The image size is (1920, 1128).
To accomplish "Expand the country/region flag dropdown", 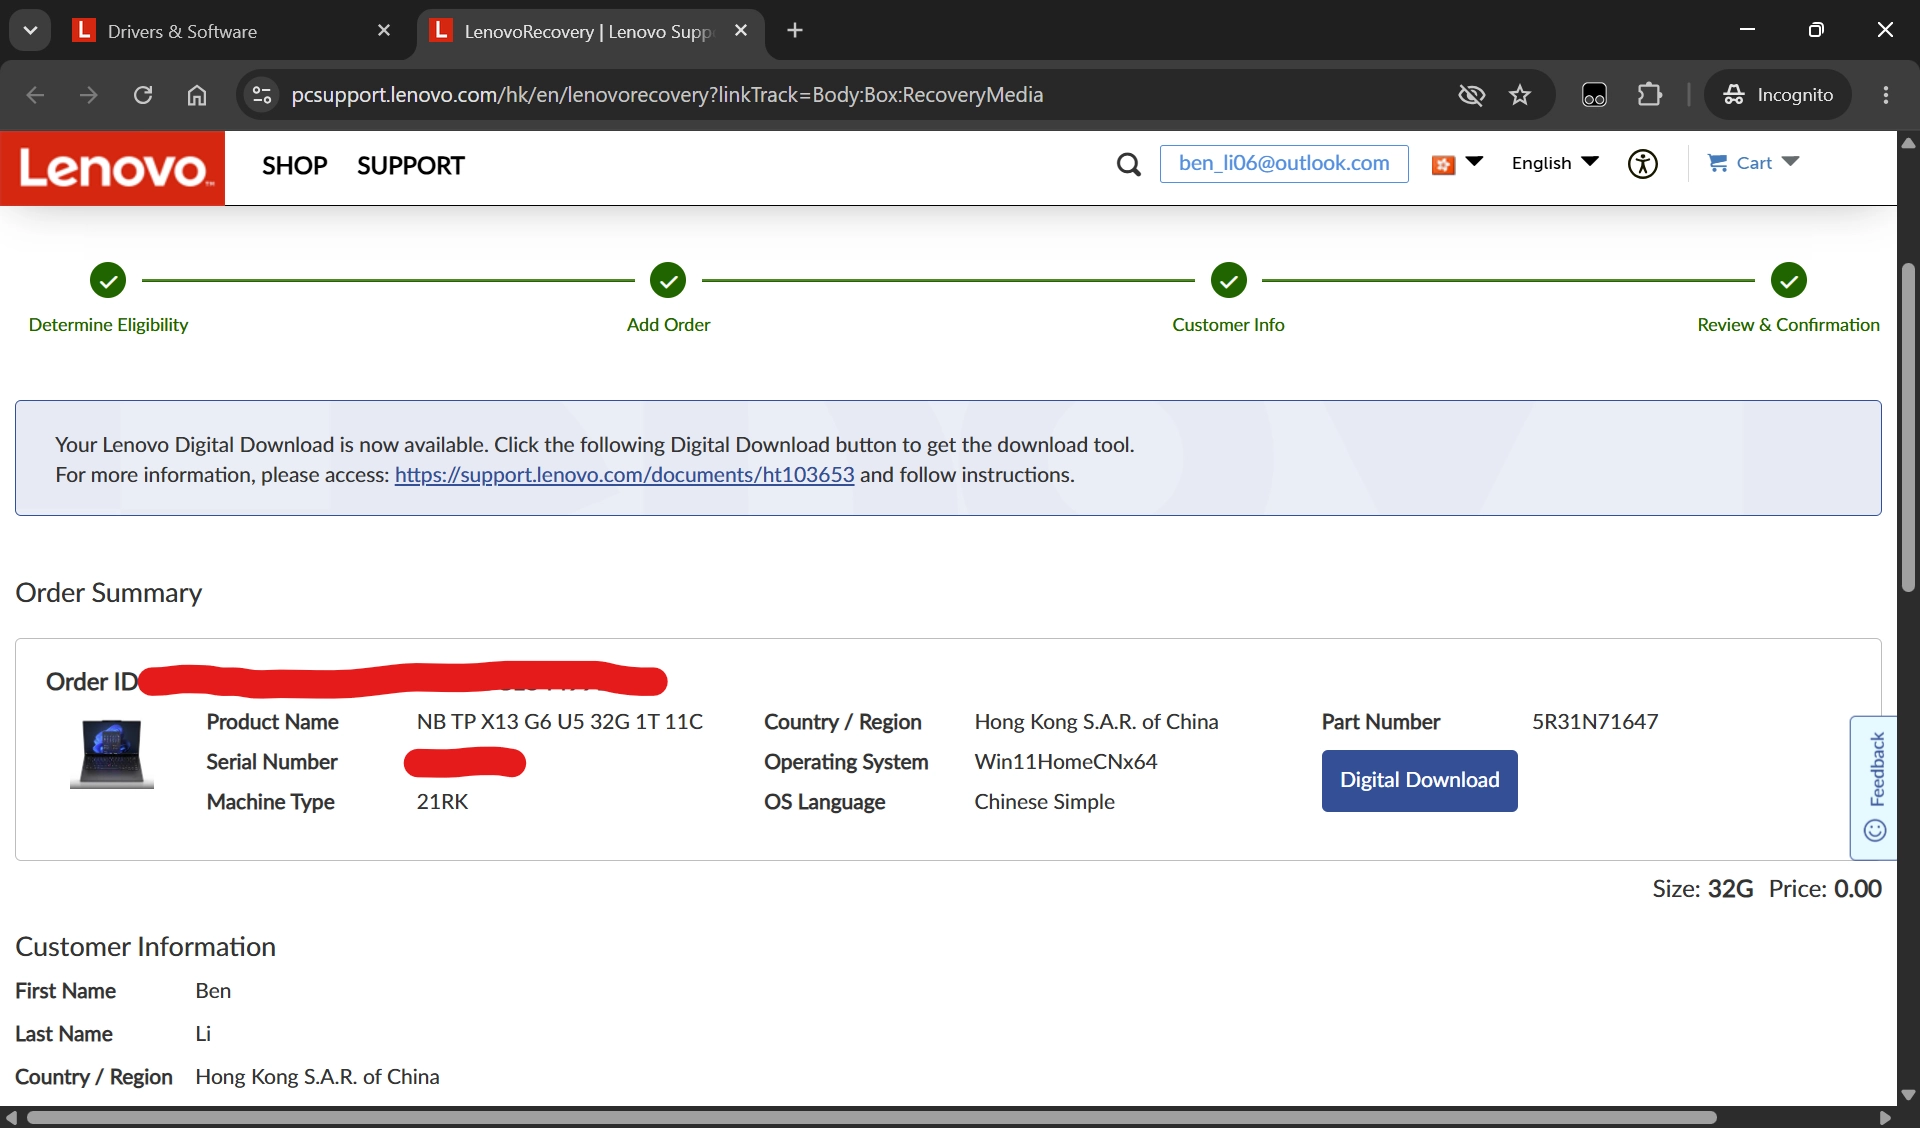I will (1474, 162).
